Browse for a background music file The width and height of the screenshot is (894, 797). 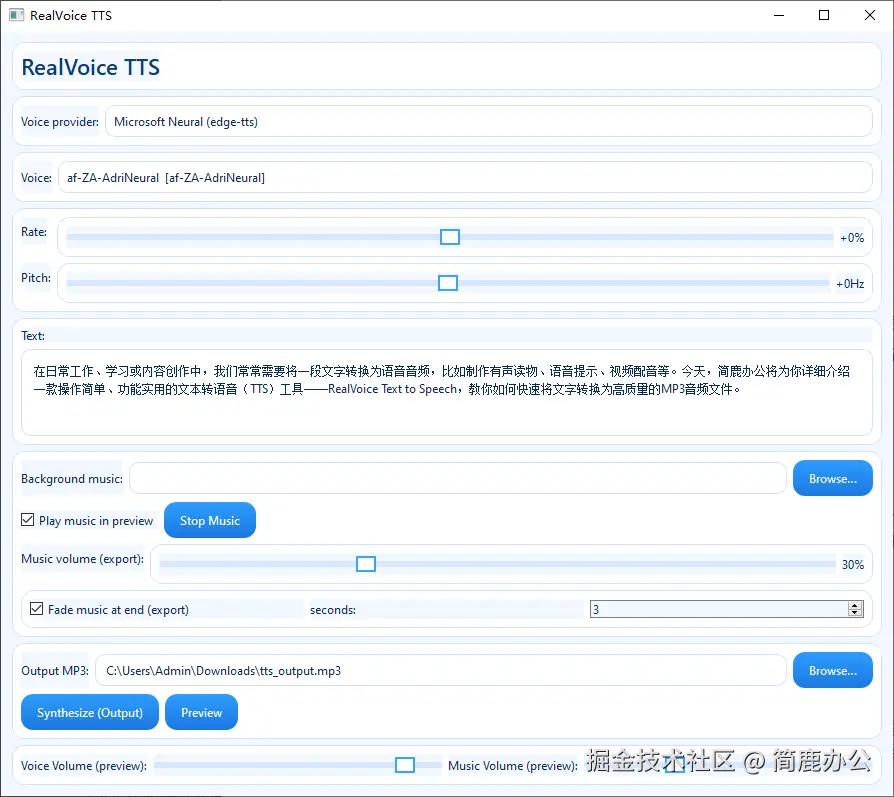[x=832, y=478]
